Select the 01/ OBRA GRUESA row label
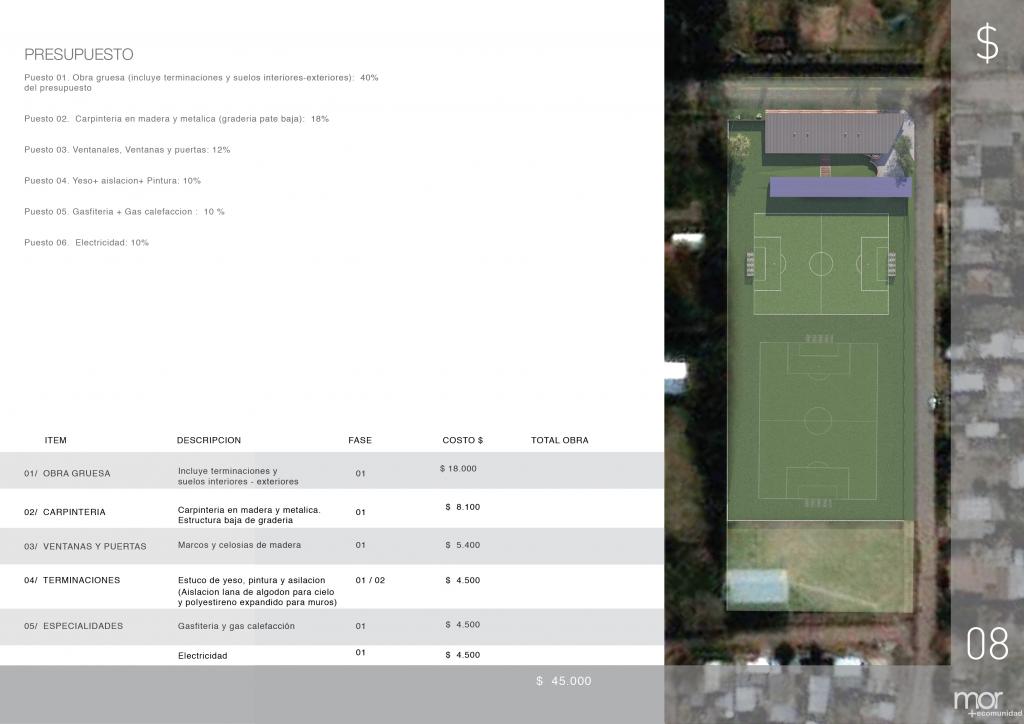 [67, 473]
